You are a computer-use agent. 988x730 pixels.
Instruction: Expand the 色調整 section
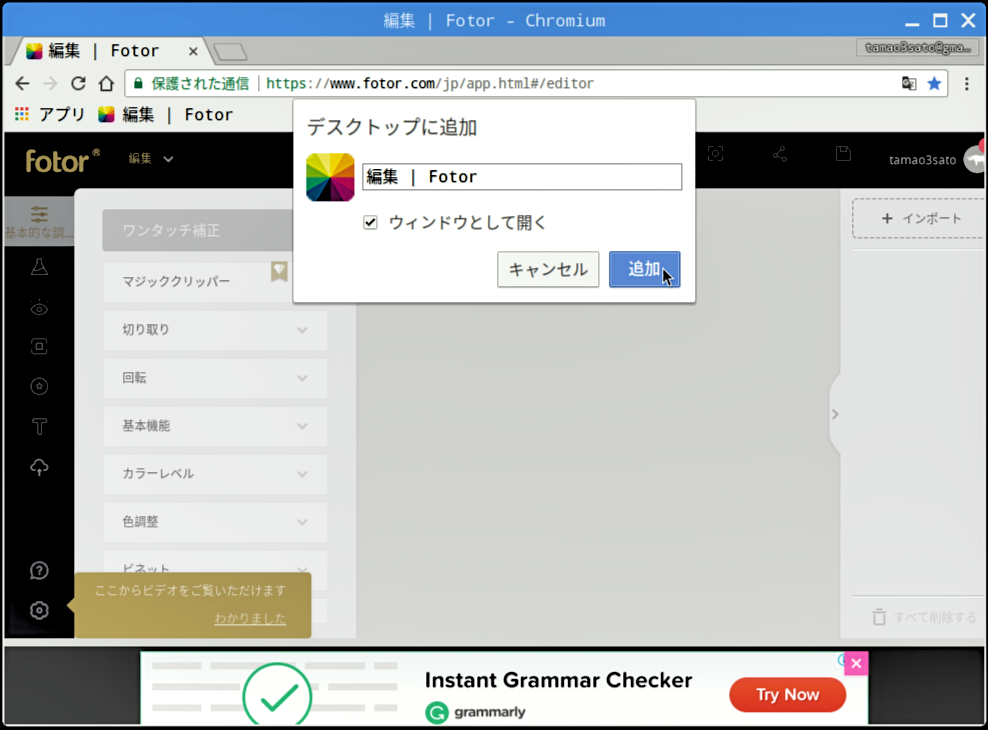tap(215, 522)
